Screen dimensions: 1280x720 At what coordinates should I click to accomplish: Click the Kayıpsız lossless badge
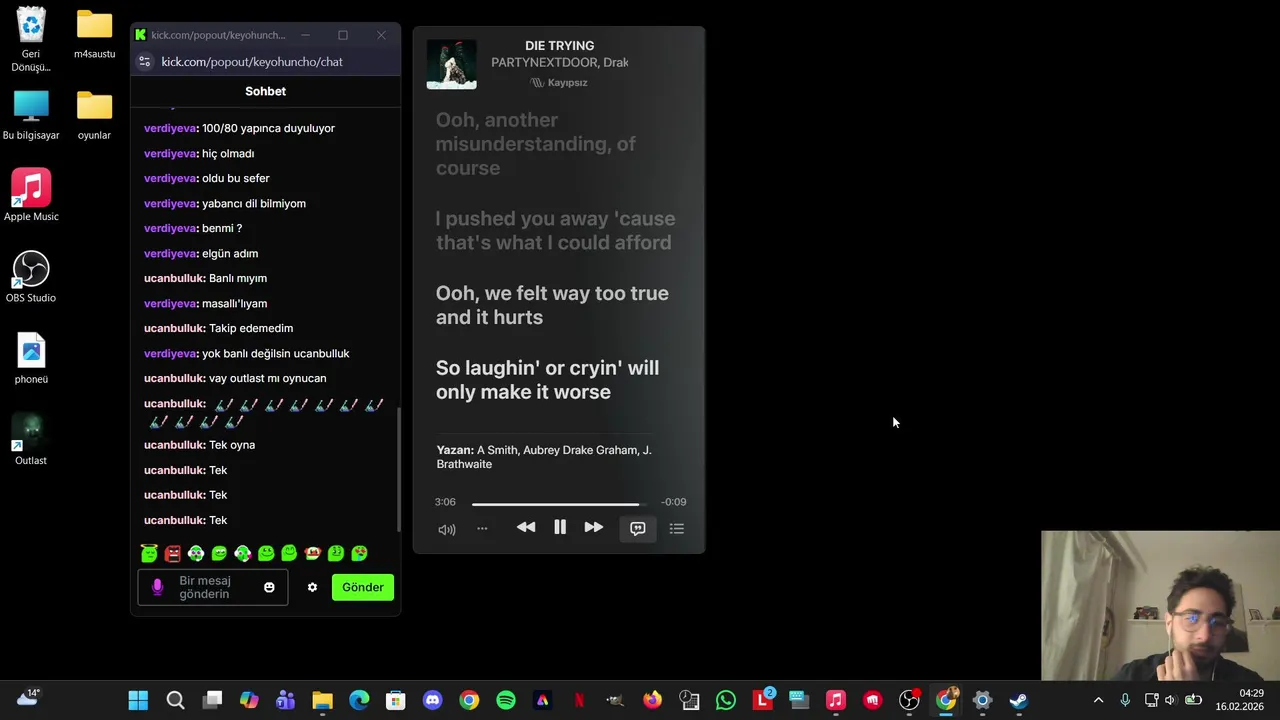click(x=559, y=83)
